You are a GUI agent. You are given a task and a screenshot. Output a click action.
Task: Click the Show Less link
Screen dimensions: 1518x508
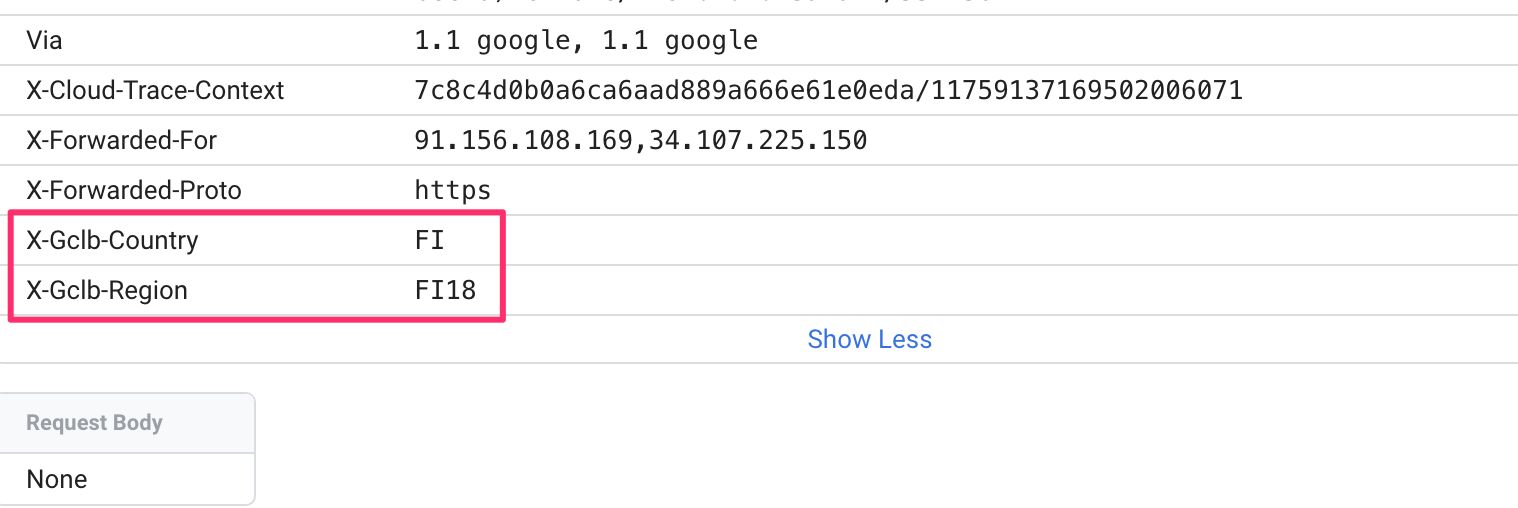click(x=869, y=339)
